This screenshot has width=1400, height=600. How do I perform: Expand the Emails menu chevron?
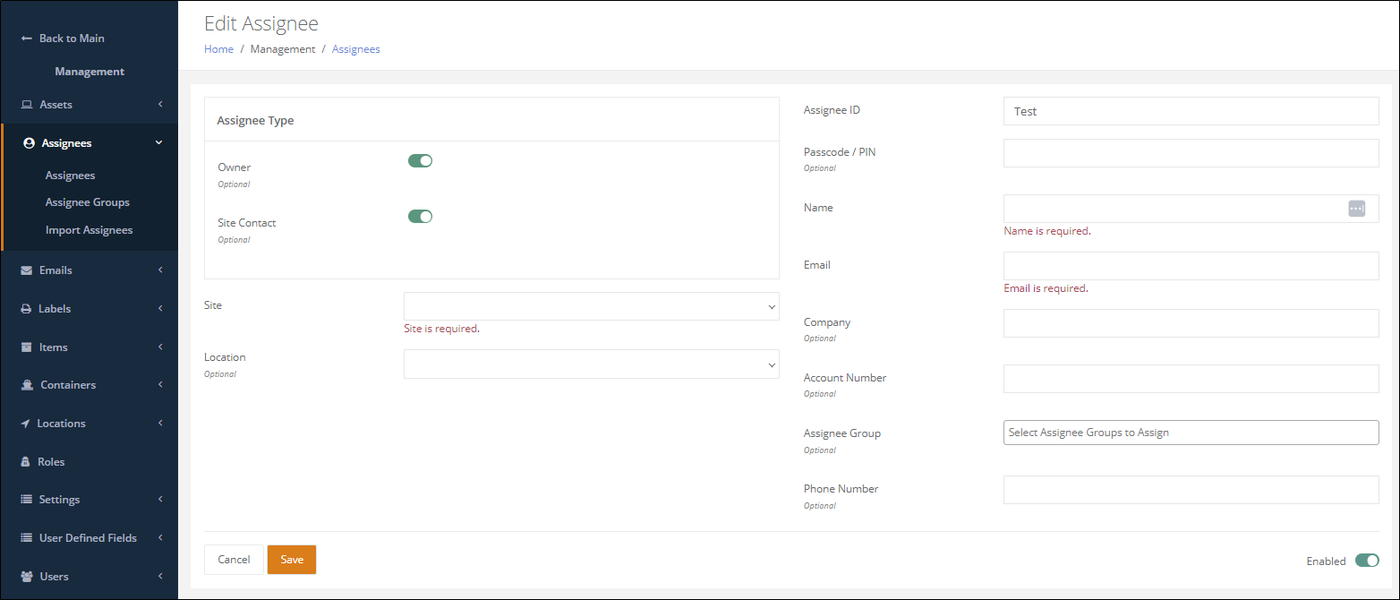point(160,270)
